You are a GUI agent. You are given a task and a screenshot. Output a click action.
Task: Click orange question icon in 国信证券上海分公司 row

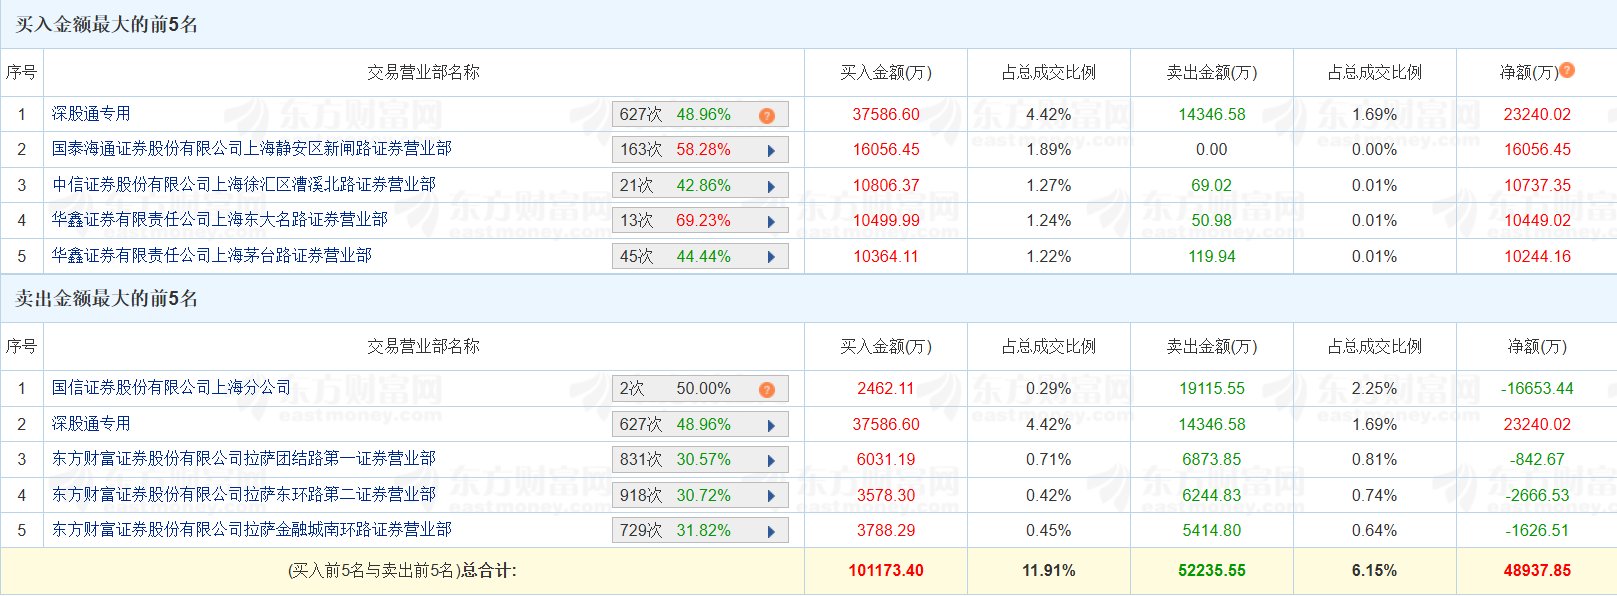[x=767, y=390]
